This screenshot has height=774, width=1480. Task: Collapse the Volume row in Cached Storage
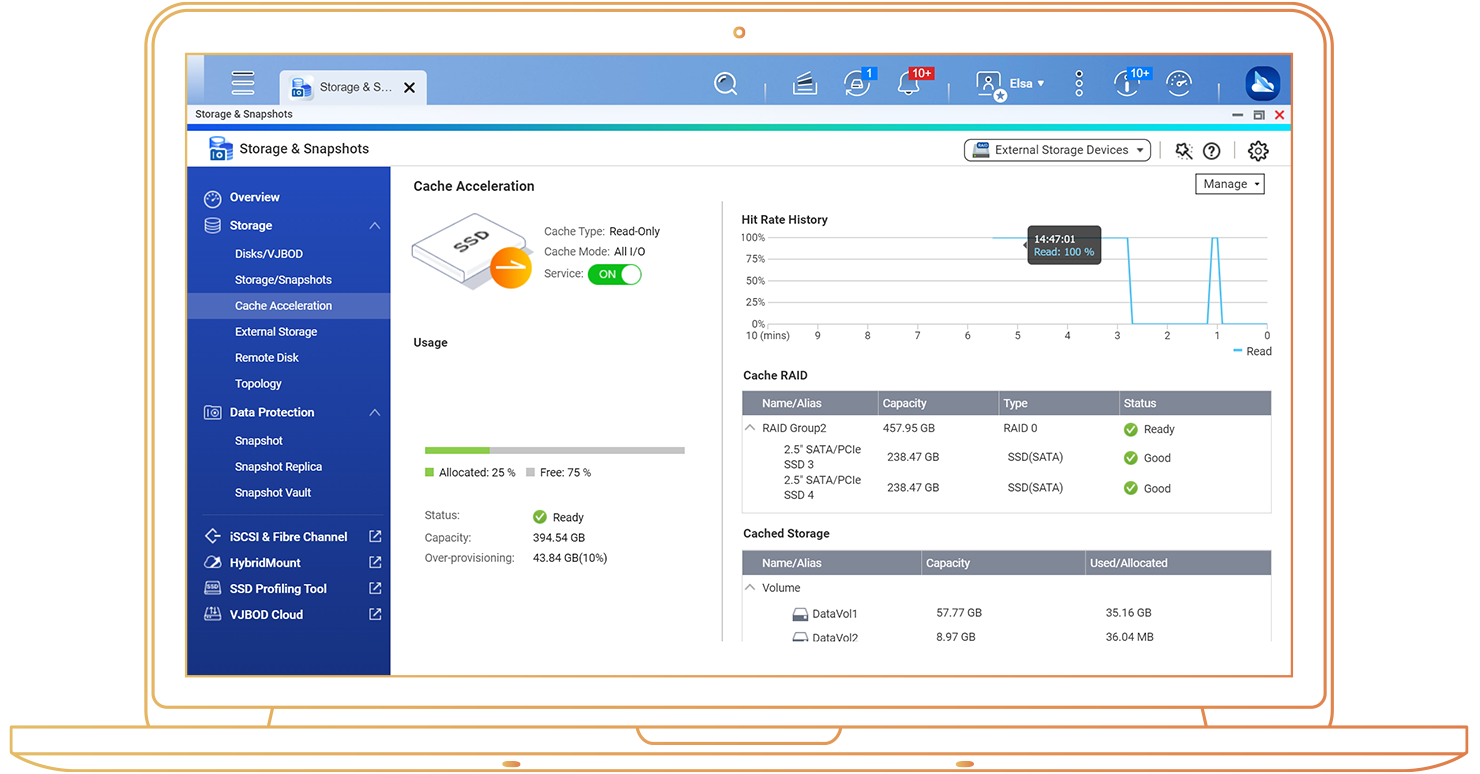click(x=750, y=588)
